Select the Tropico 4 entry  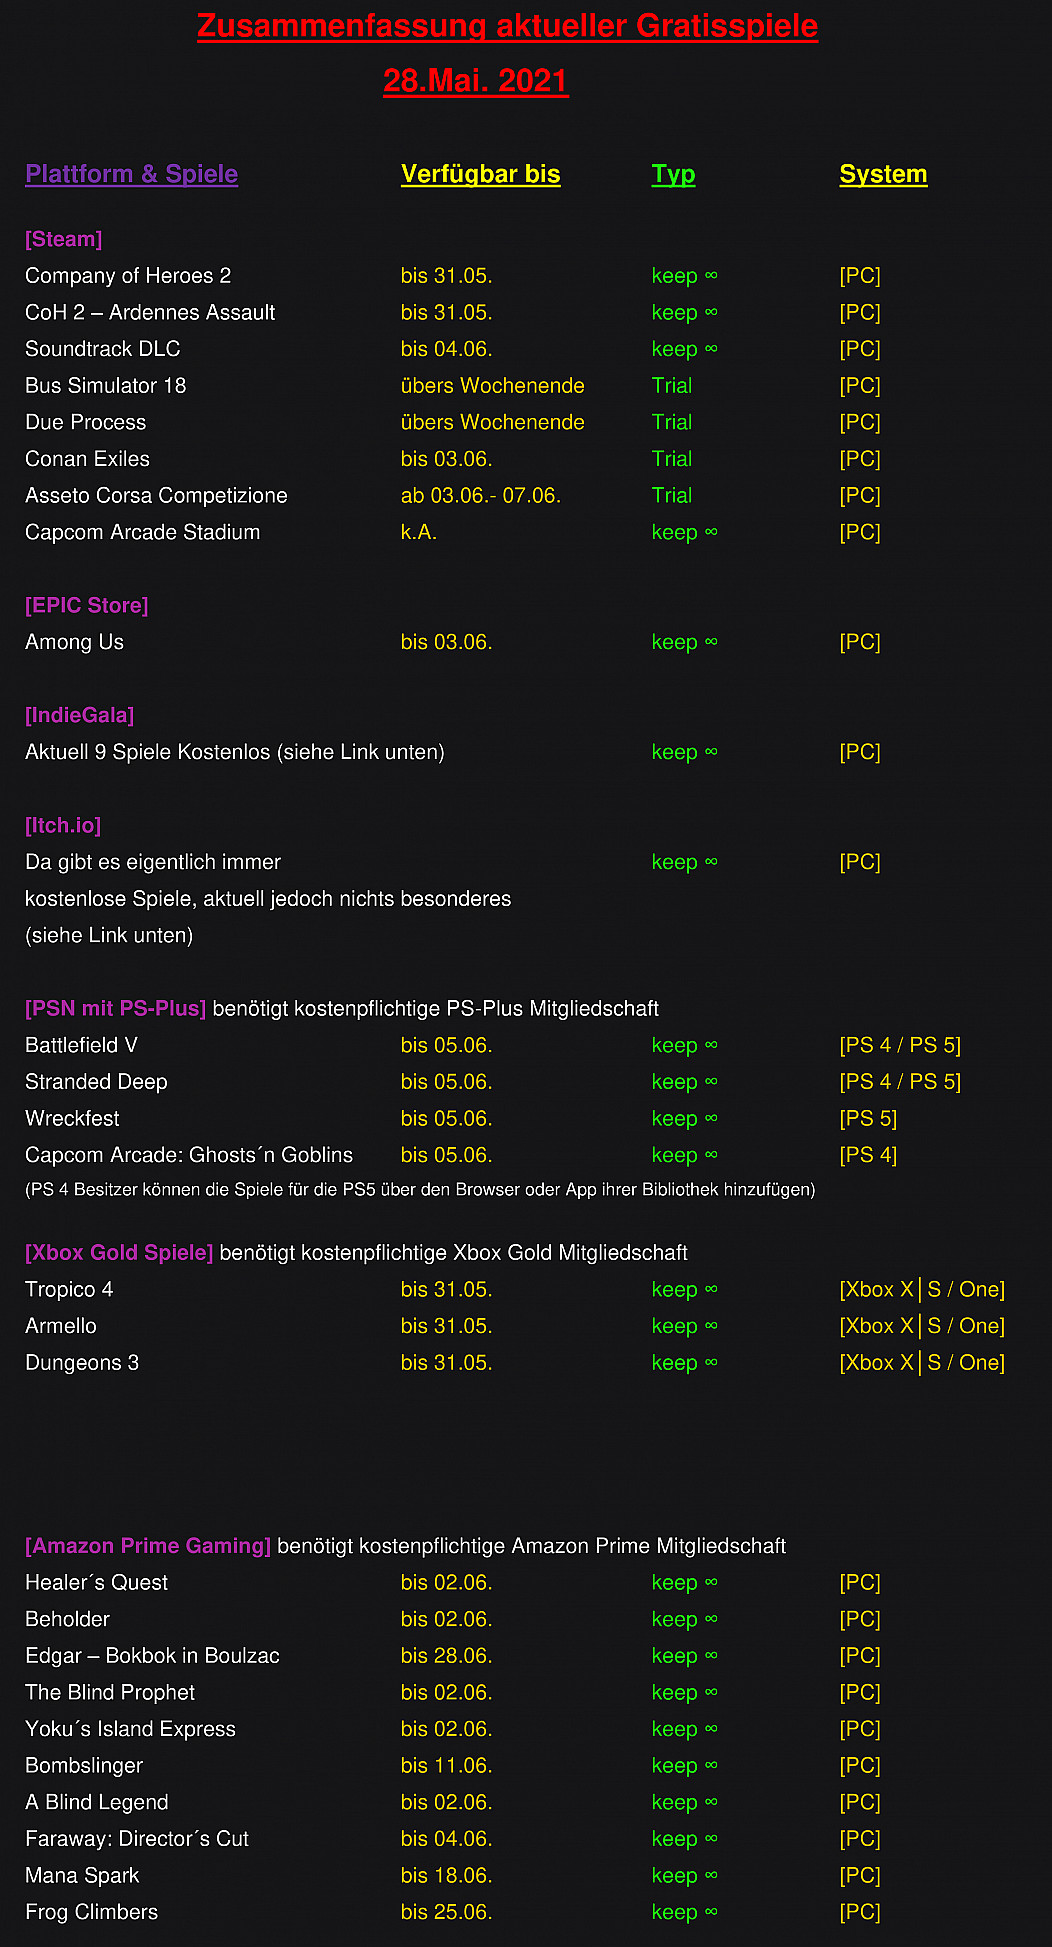pos(69,1289)
